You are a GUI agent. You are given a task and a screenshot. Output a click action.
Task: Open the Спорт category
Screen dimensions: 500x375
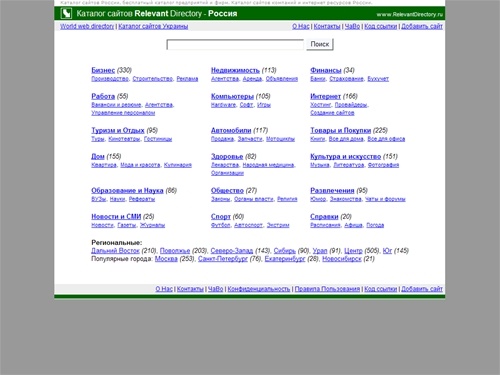click(221, 216)
